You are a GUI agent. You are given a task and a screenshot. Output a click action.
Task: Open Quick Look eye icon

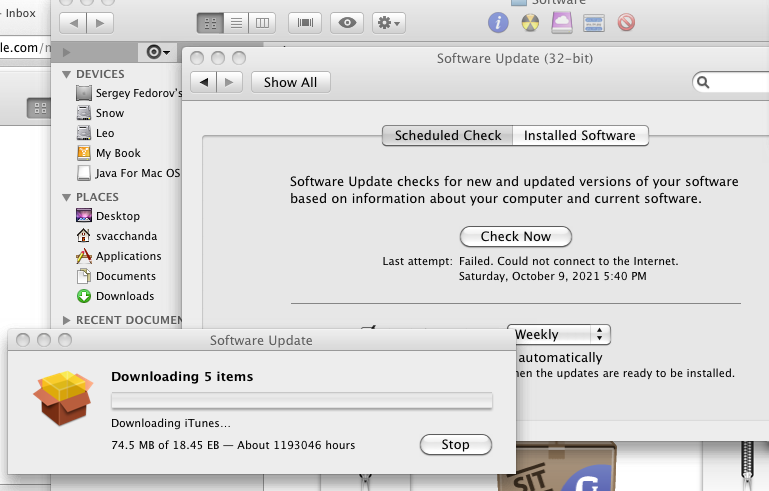coord(347,23)
